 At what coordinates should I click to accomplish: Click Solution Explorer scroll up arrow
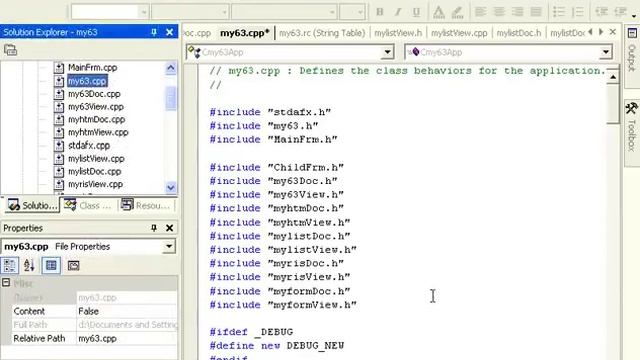(x=171, y=68)
